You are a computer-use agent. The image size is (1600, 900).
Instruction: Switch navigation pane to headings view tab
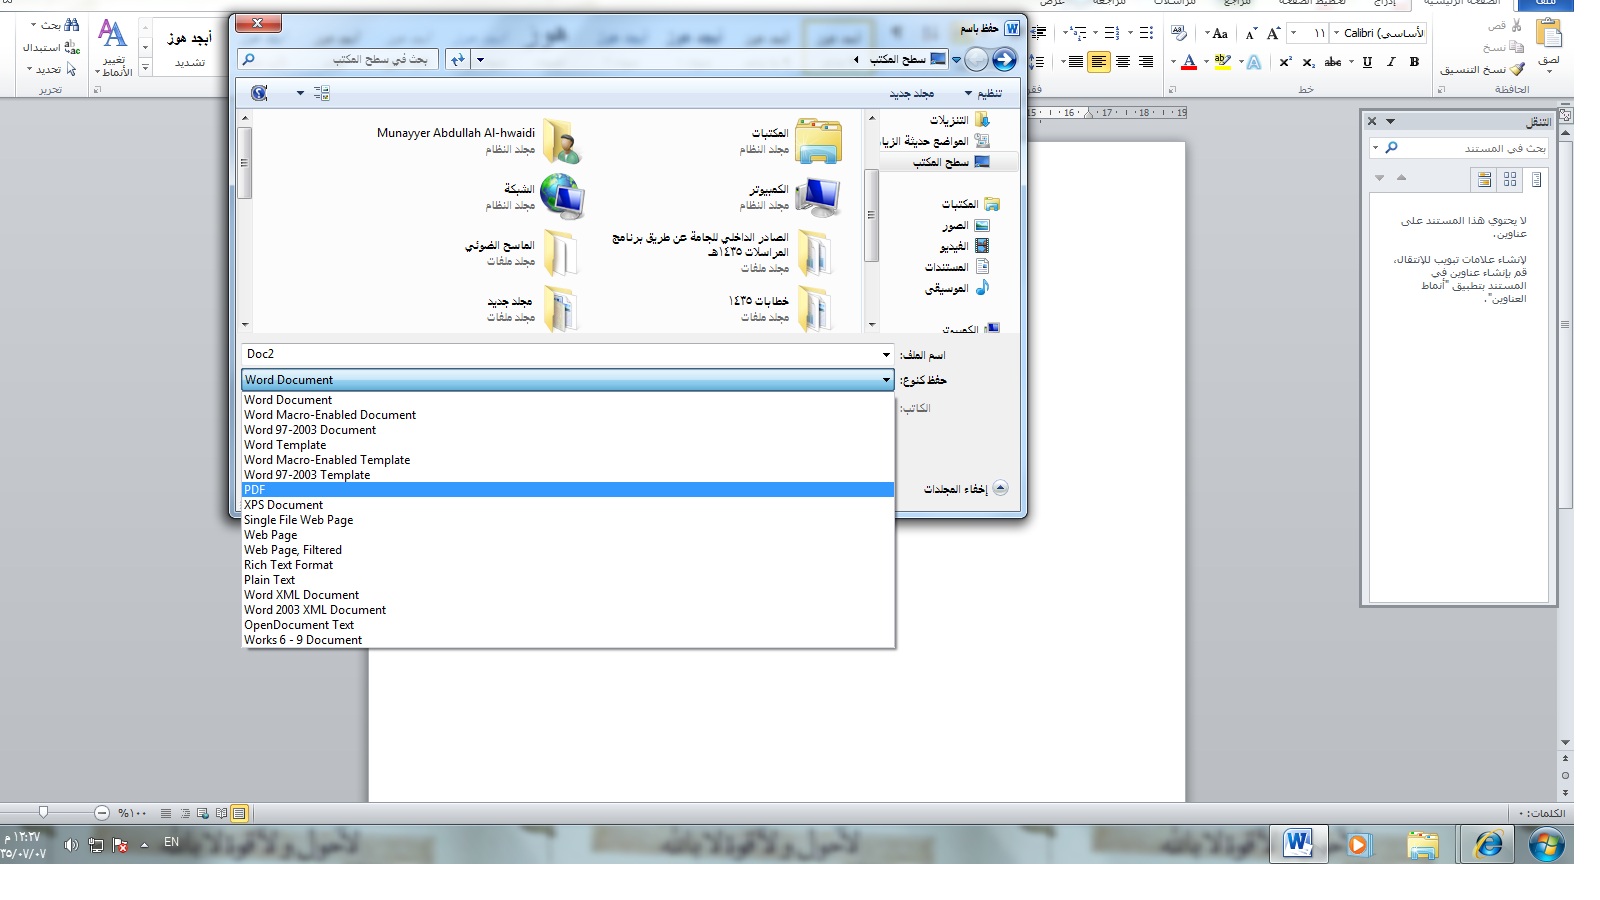click(x=1537, y=180)
